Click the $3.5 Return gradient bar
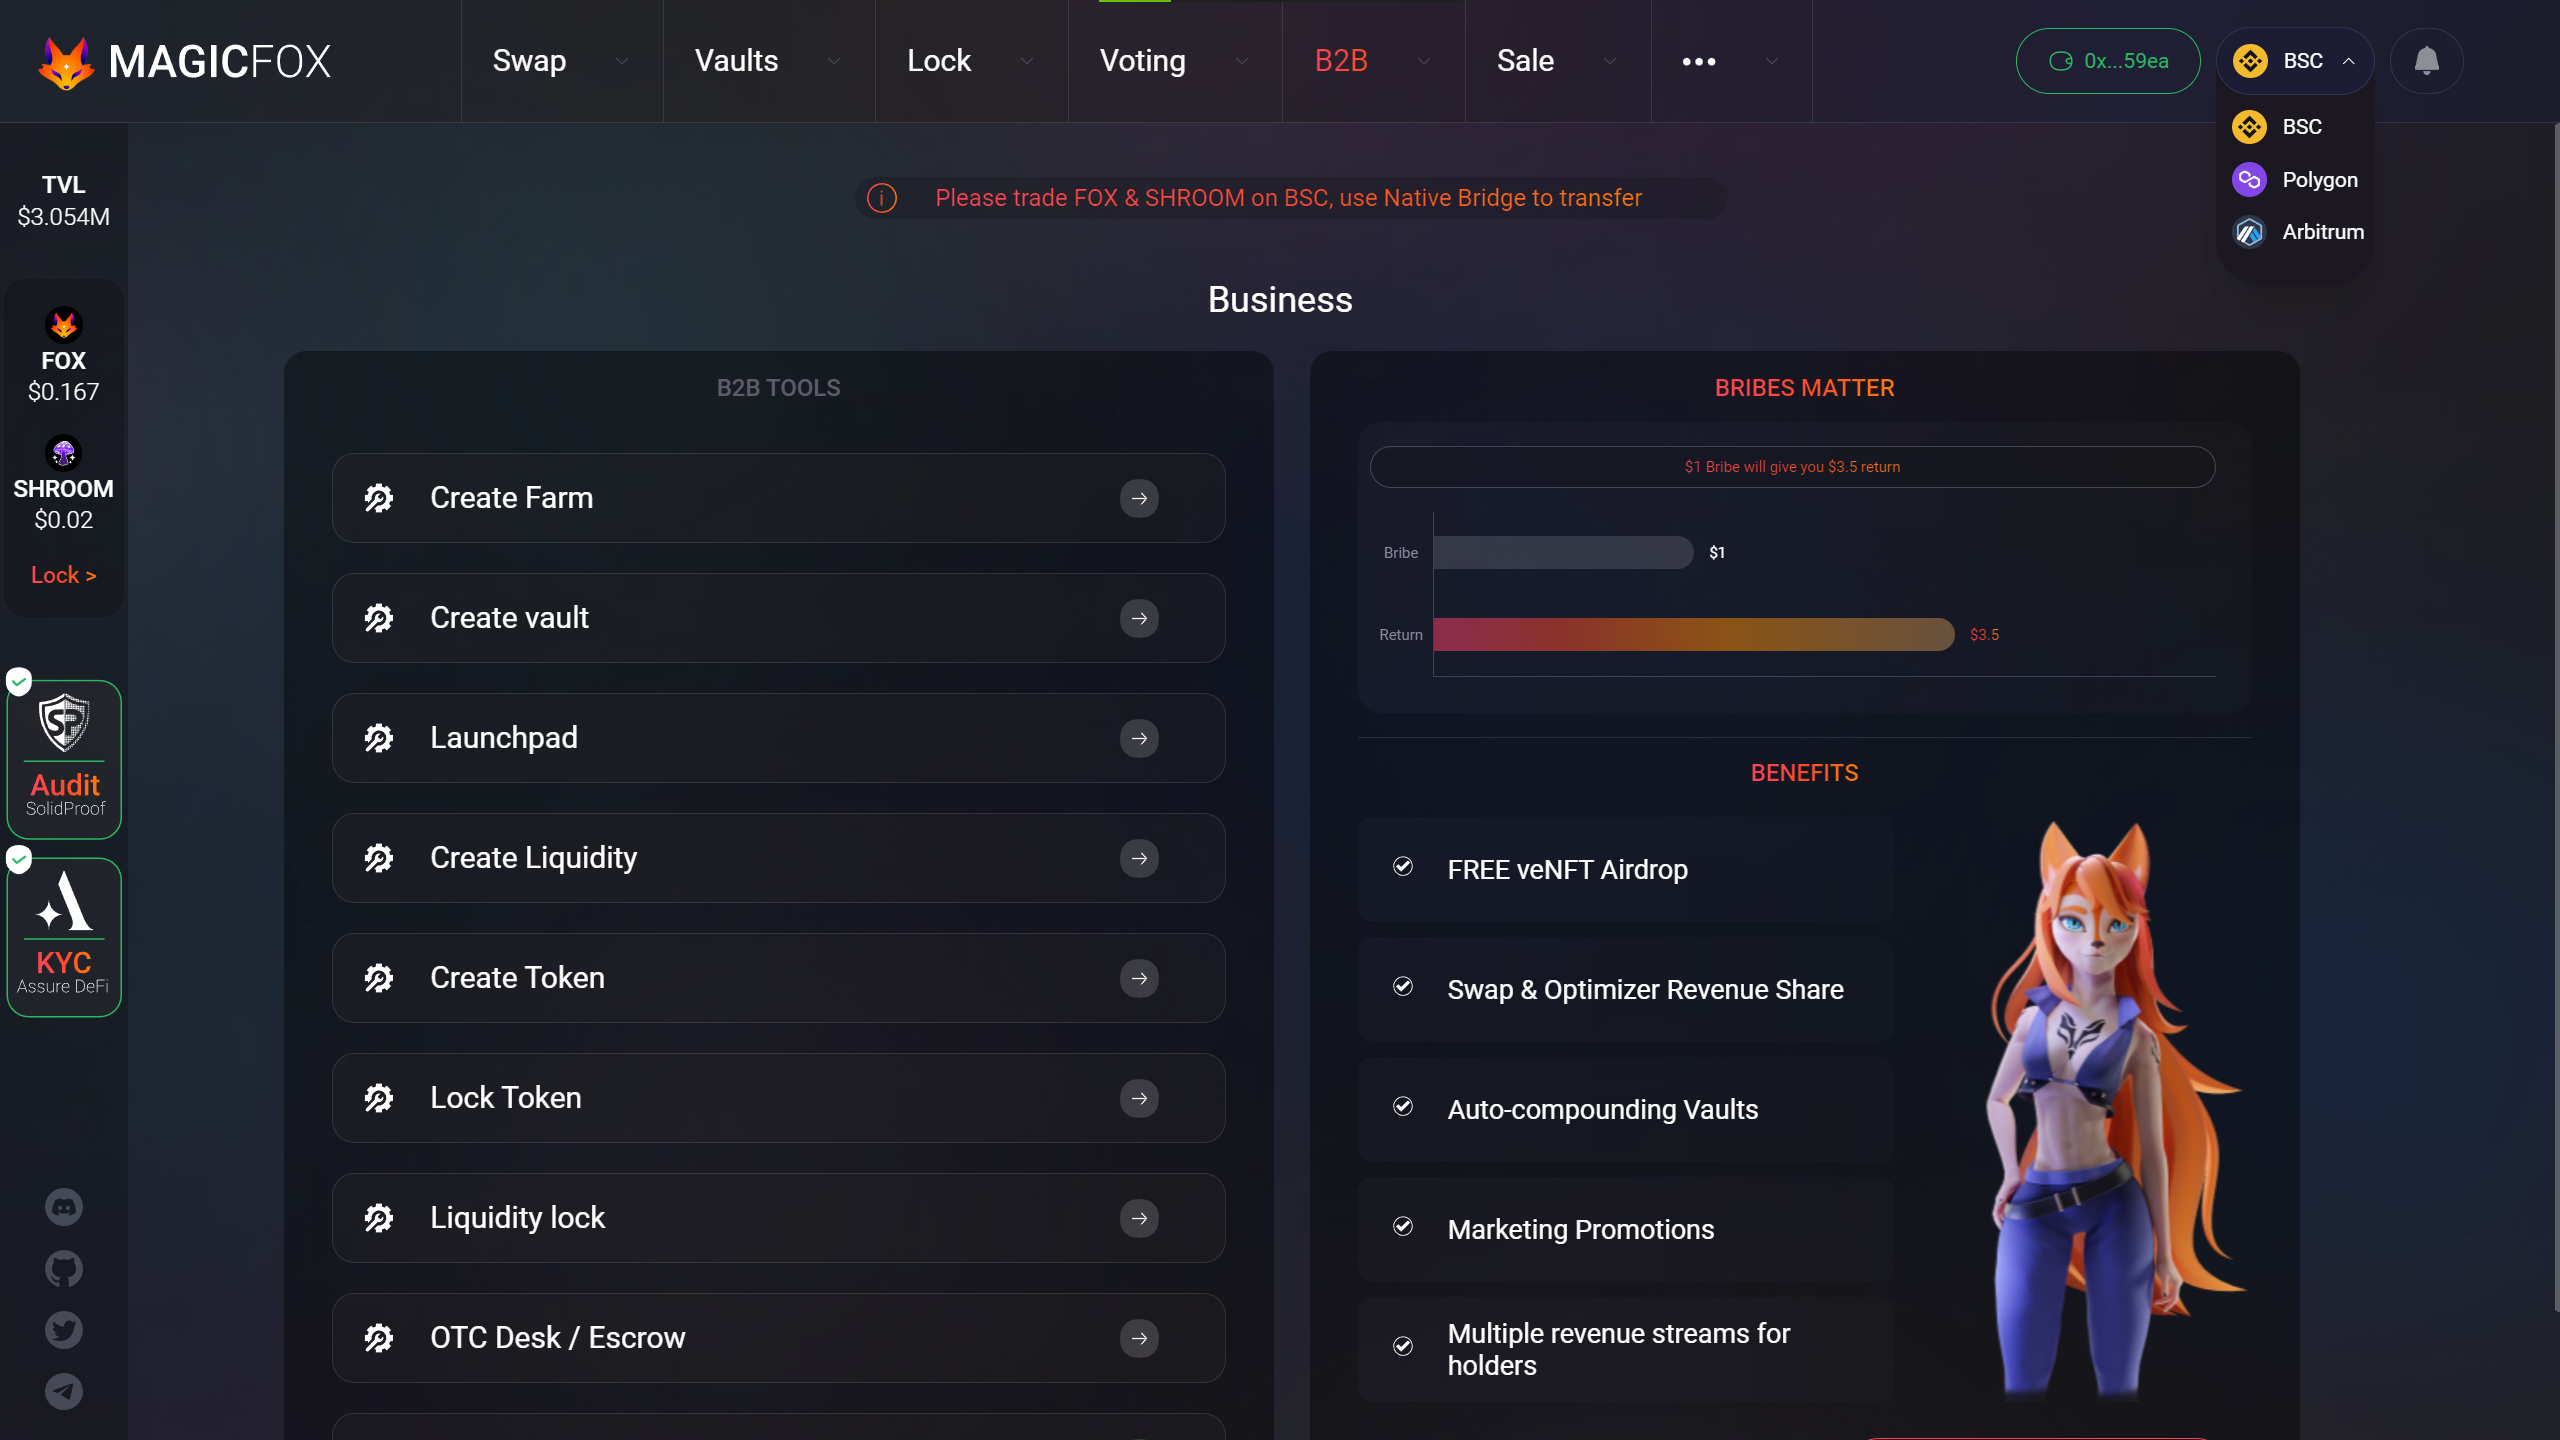The height and width of the screenshot is (1440, 2560). click(x=1693, y=634)
